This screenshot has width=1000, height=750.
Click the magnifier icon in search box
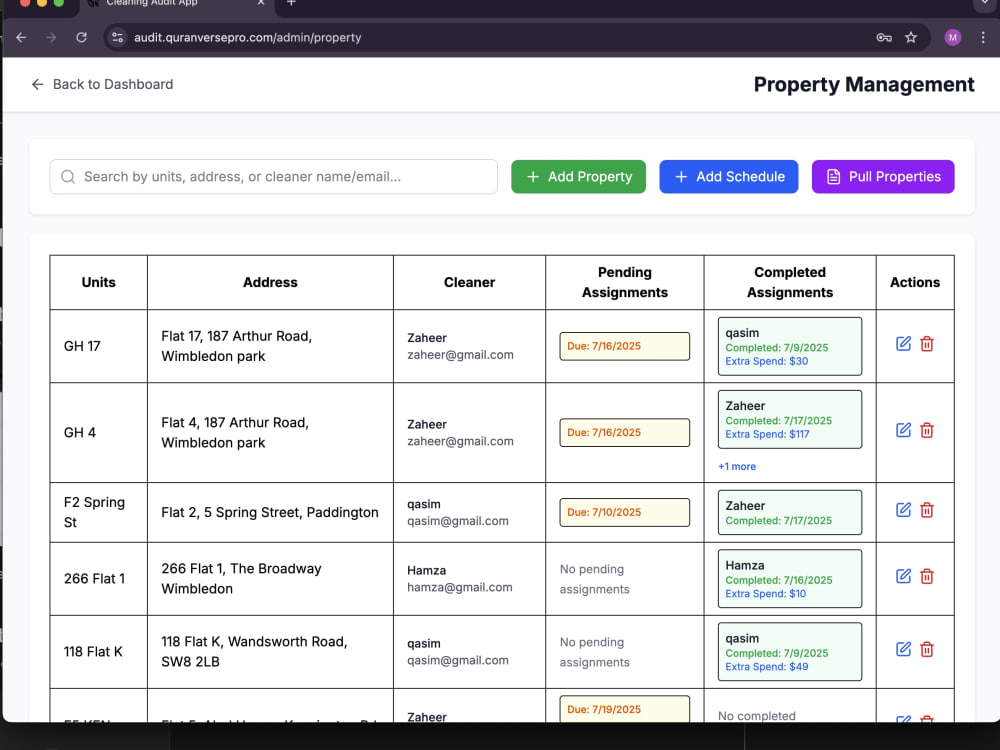(x=68, y=177)
